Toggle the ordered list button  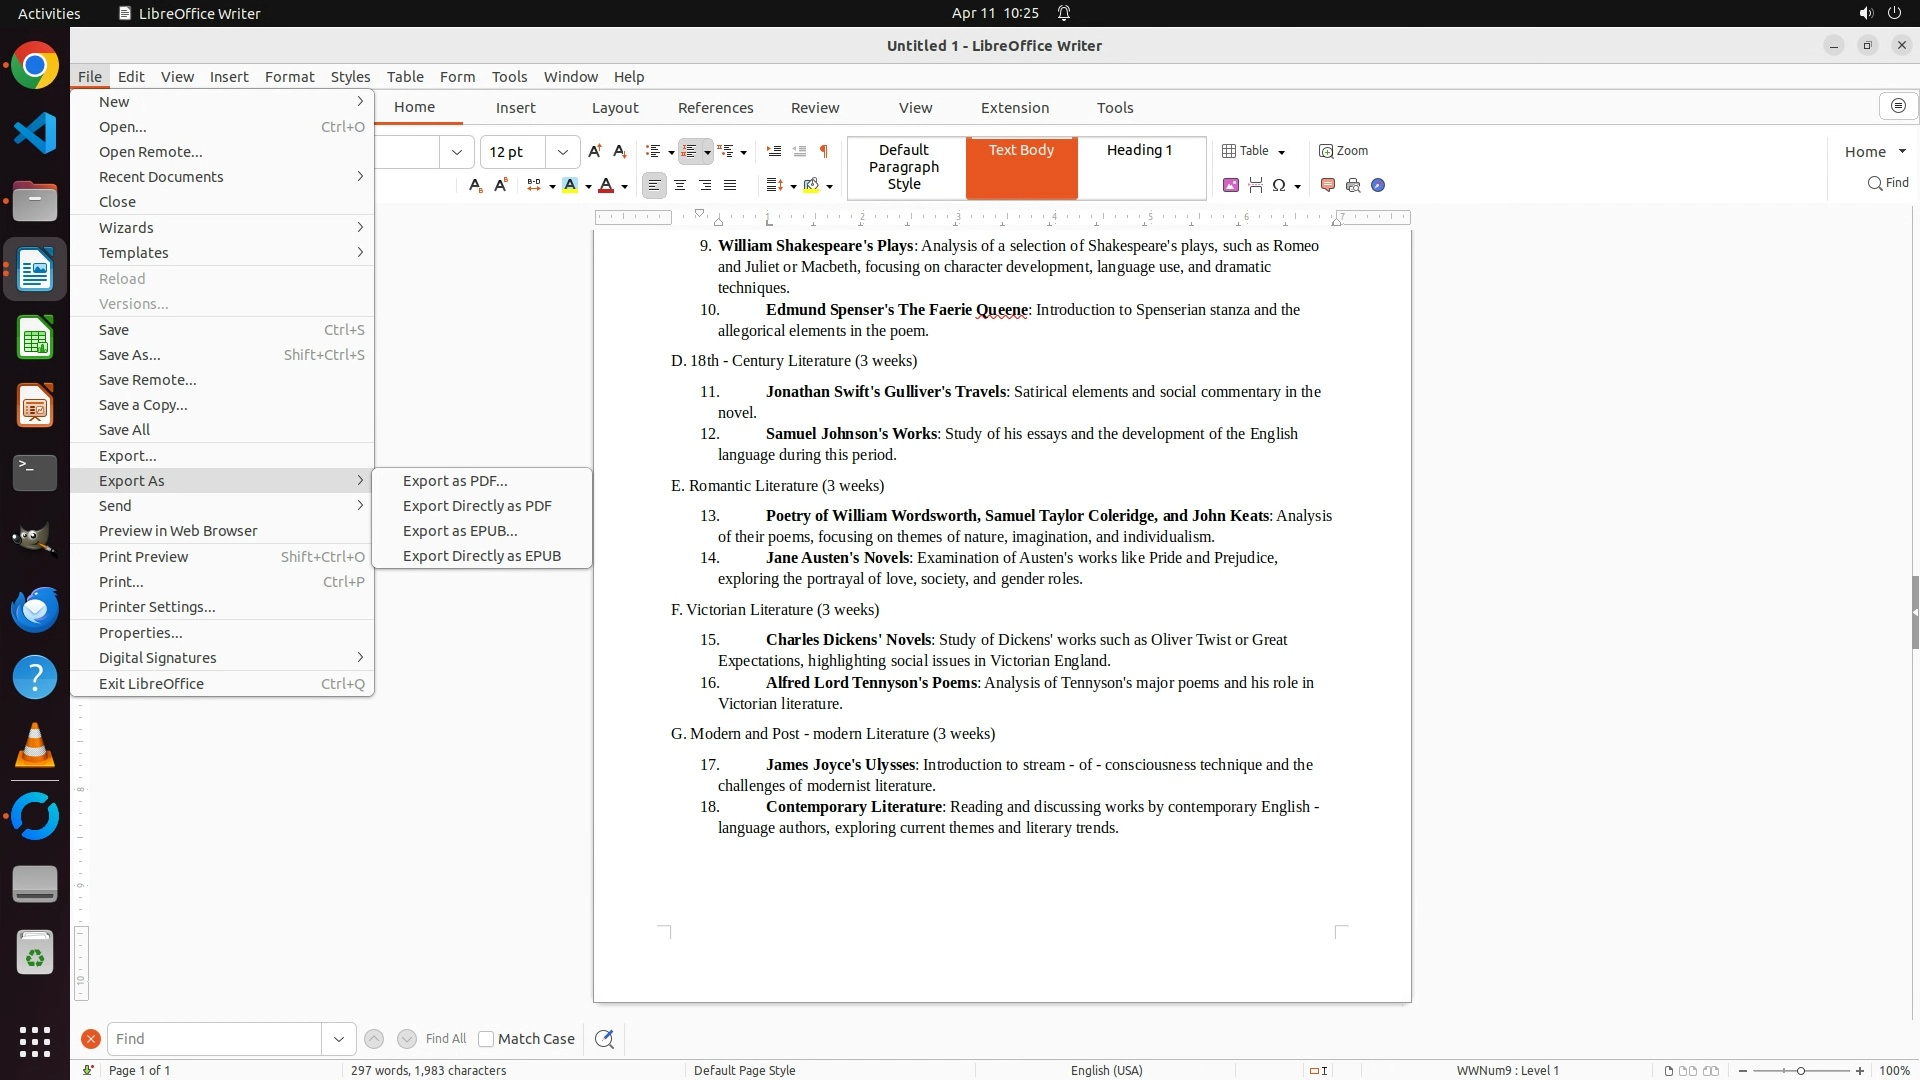pos(689,151)
